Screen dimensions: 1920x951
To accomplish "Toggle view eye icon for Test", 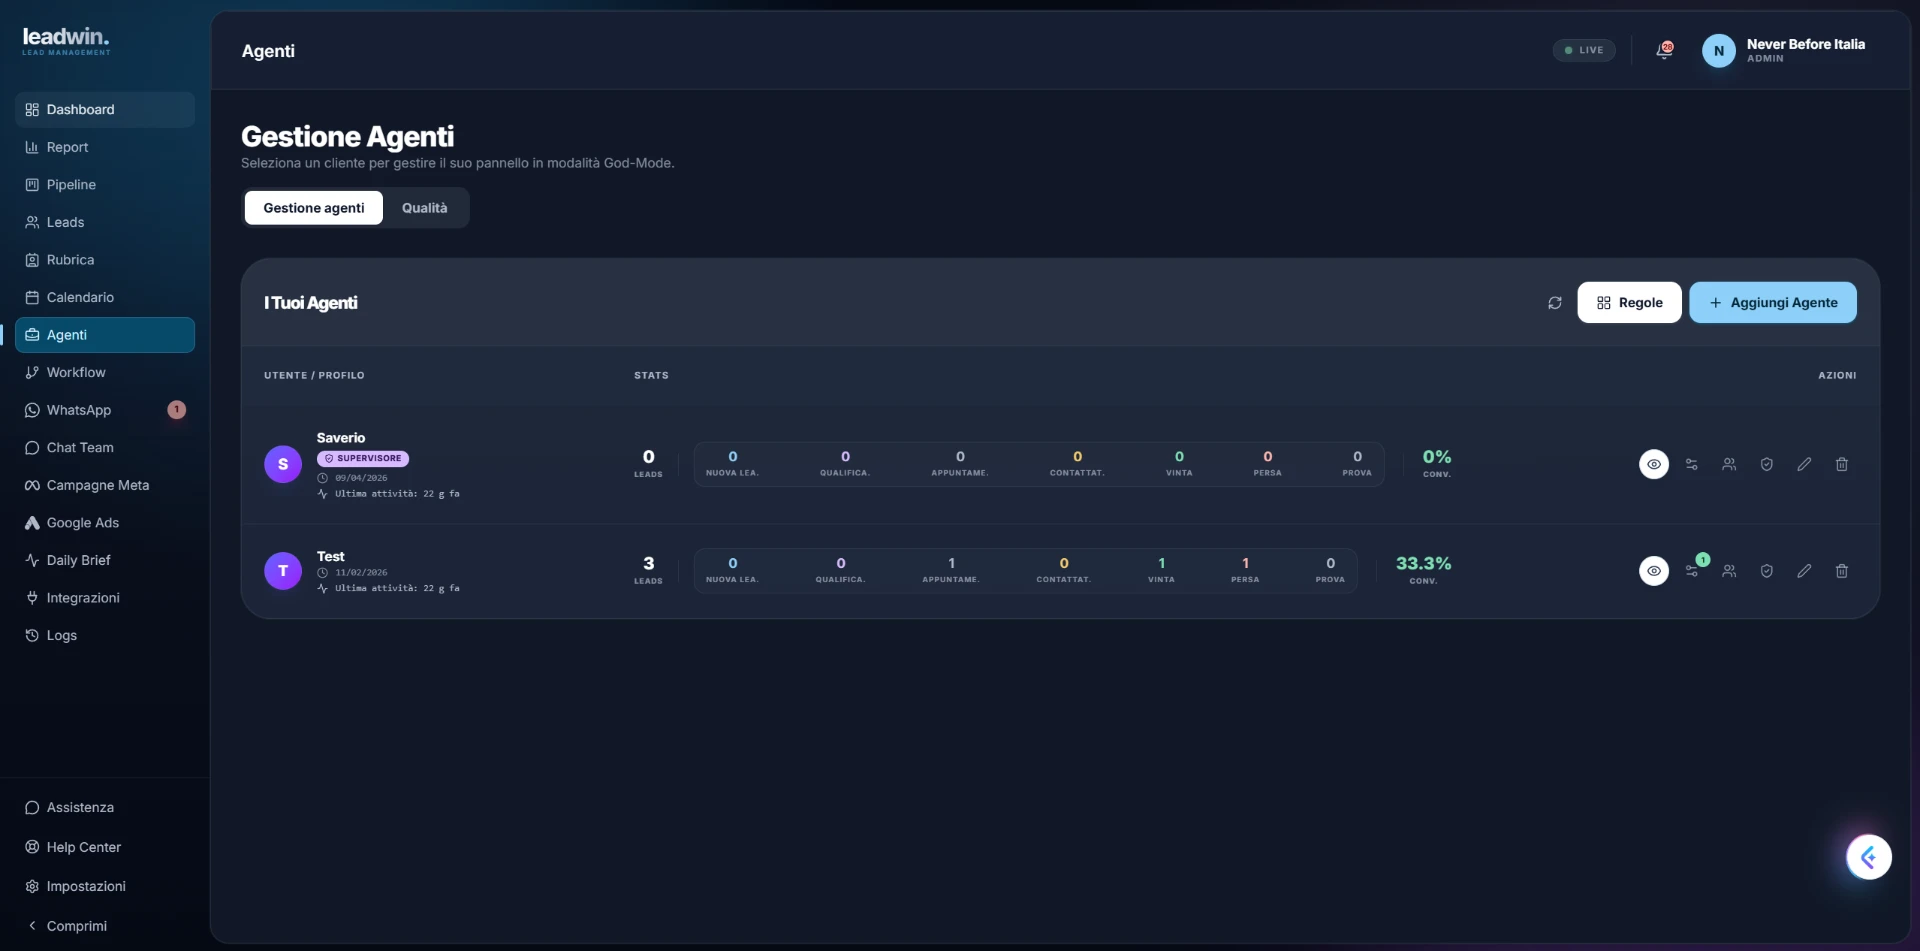I will 1654,571.
